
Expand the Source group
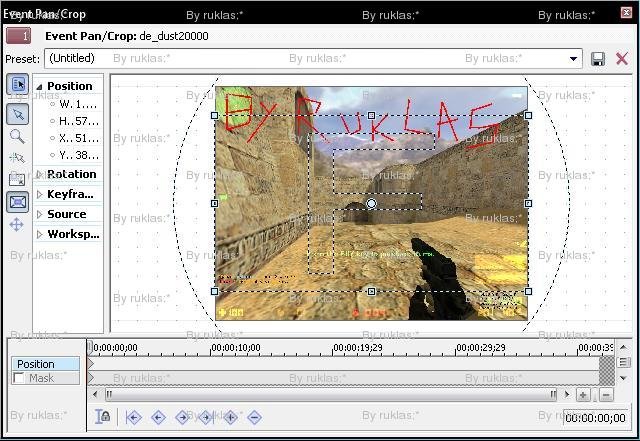pyautogui.click(x=39, y=214)
